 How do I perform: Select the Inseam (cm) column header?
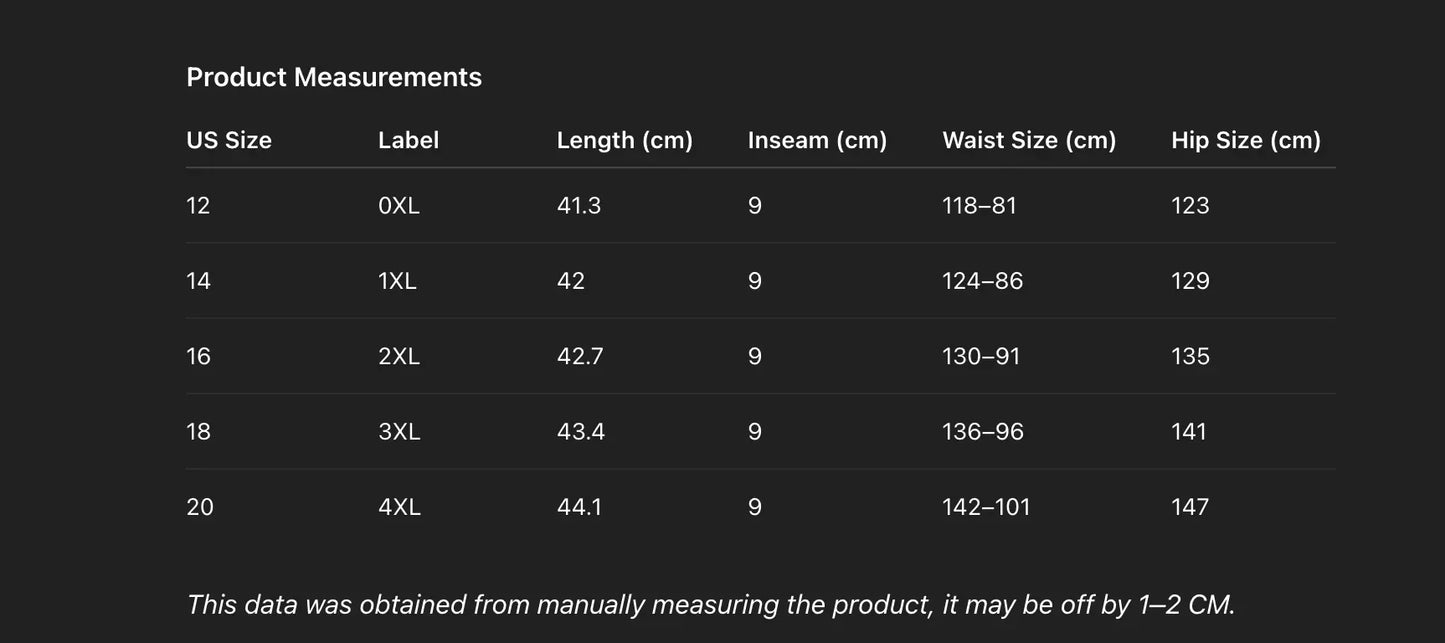coord(817,140)
